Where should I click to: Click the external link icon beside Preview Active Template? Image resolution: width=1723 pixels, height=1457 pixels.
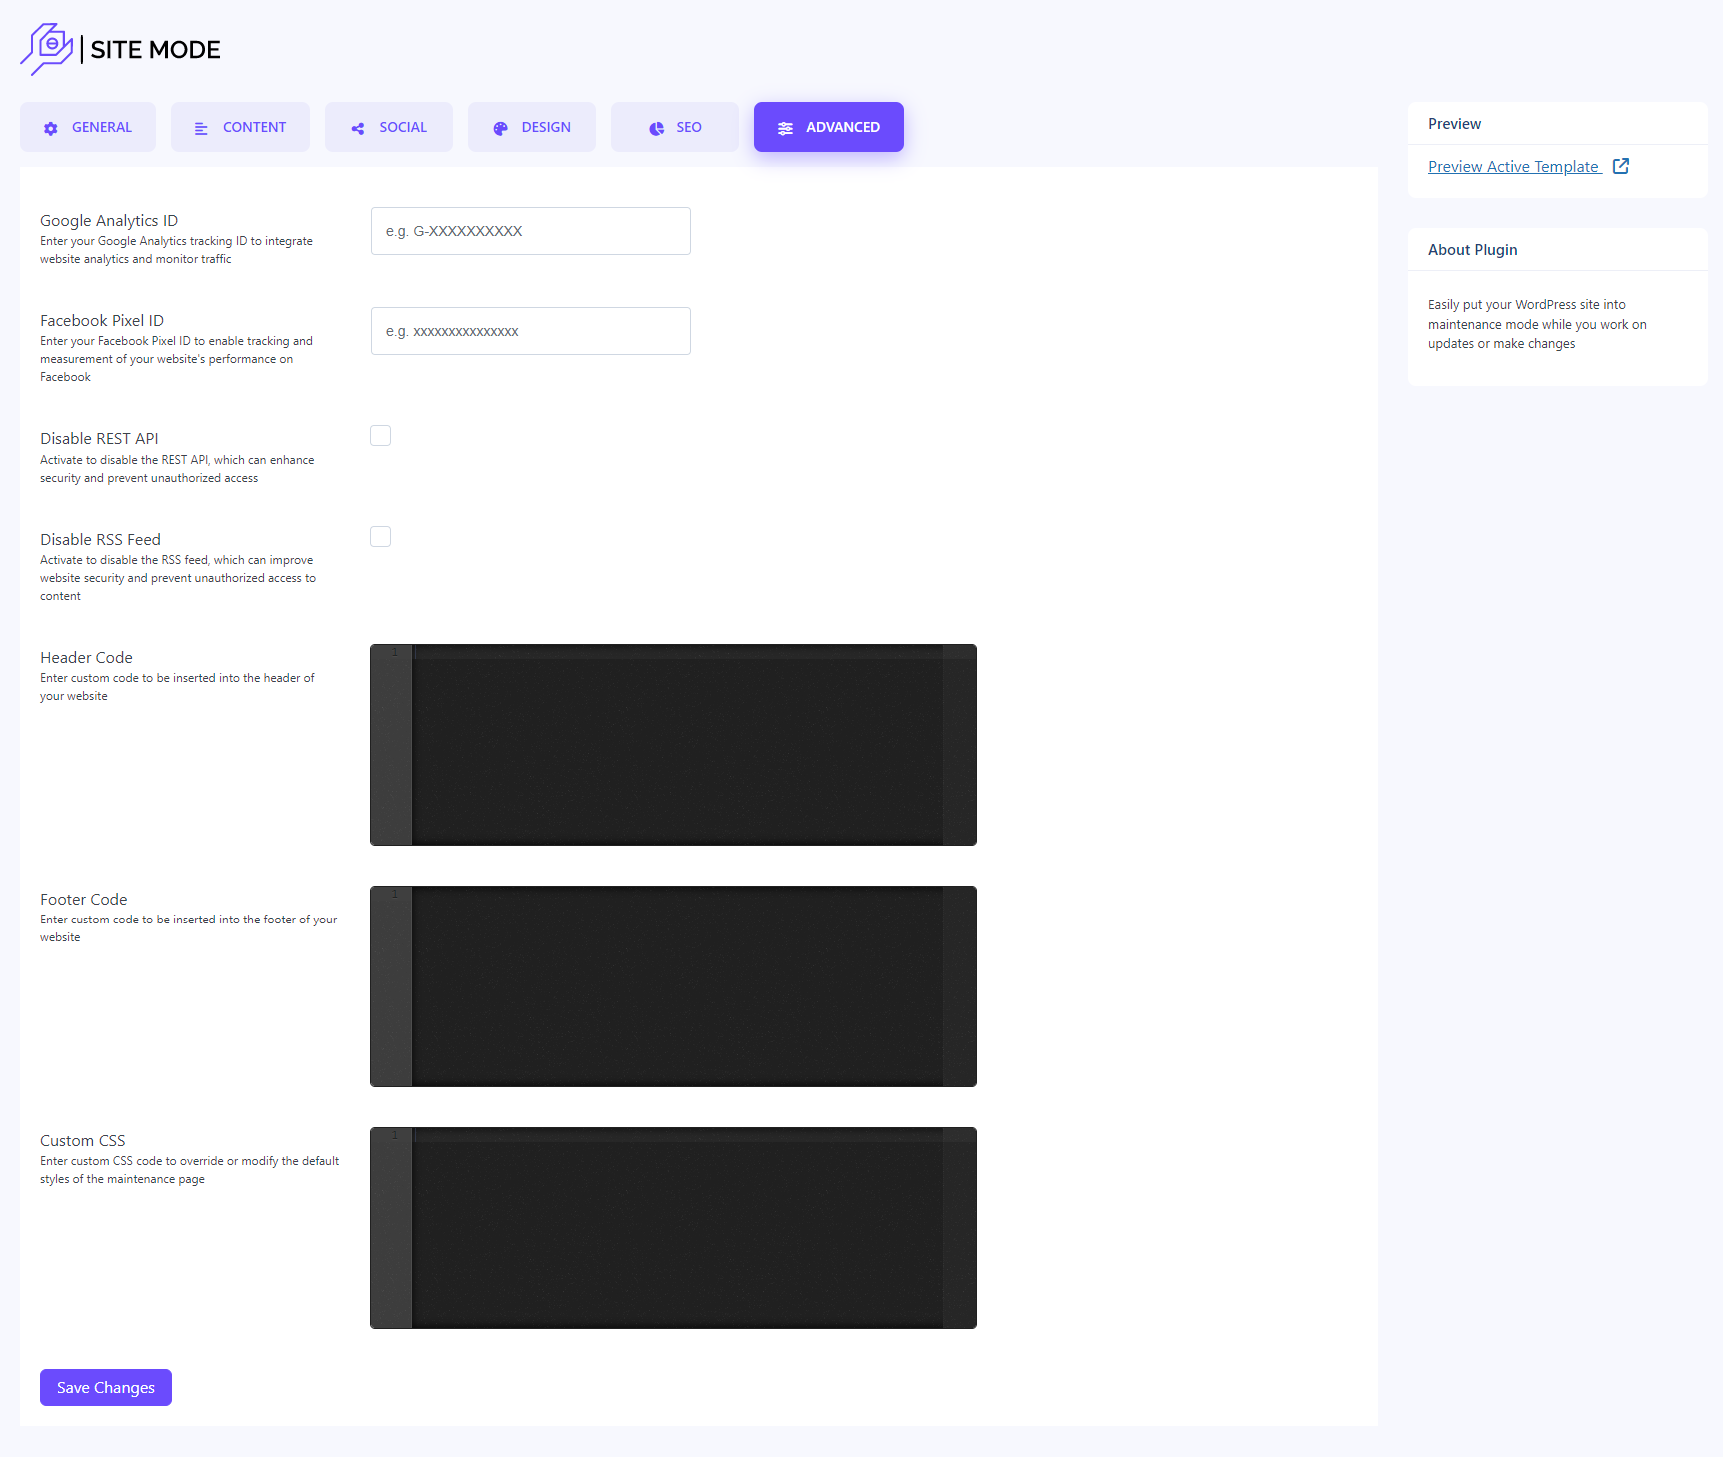1621,166
